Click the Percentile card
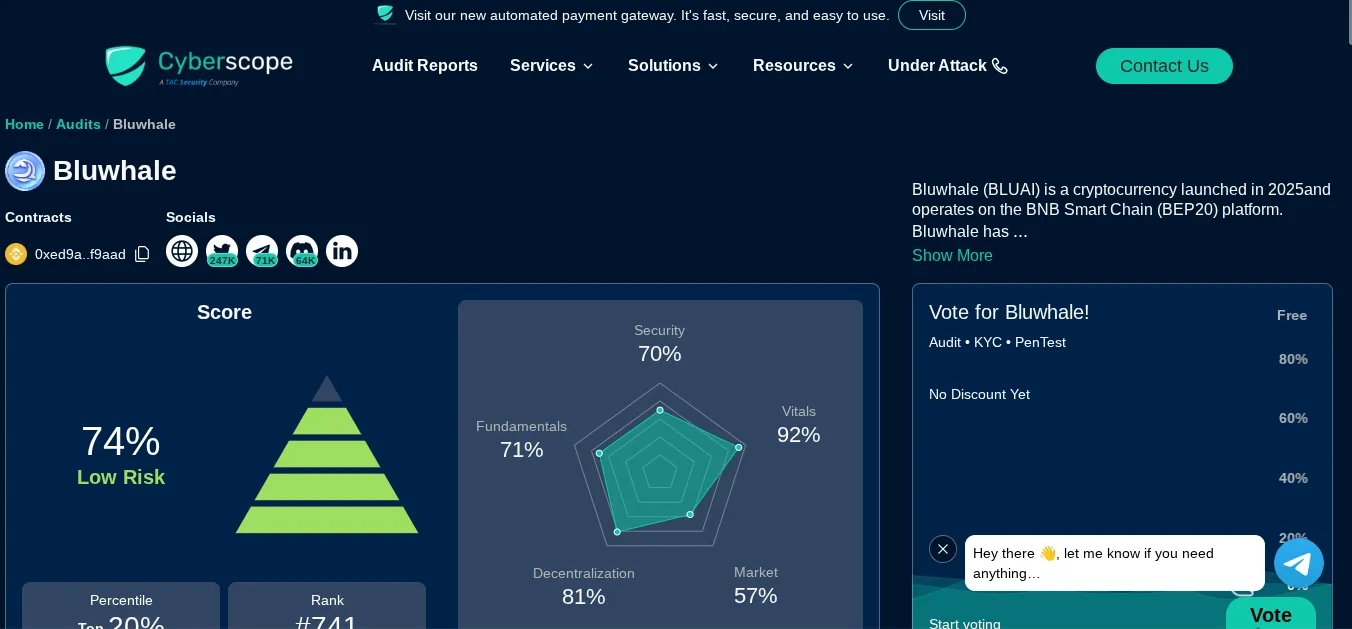The image size is (1352, 629). [x=121, y=606]
